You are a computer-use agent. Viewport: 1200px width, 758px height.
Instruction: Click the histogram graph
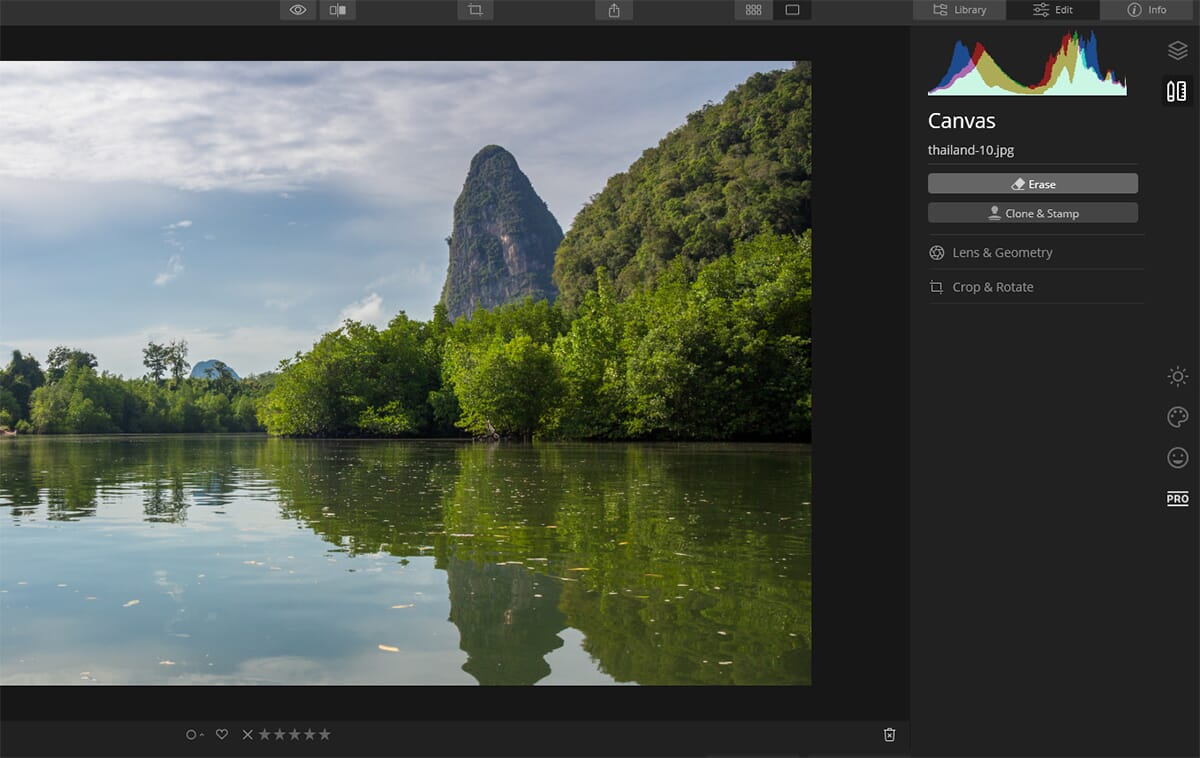1027,63
